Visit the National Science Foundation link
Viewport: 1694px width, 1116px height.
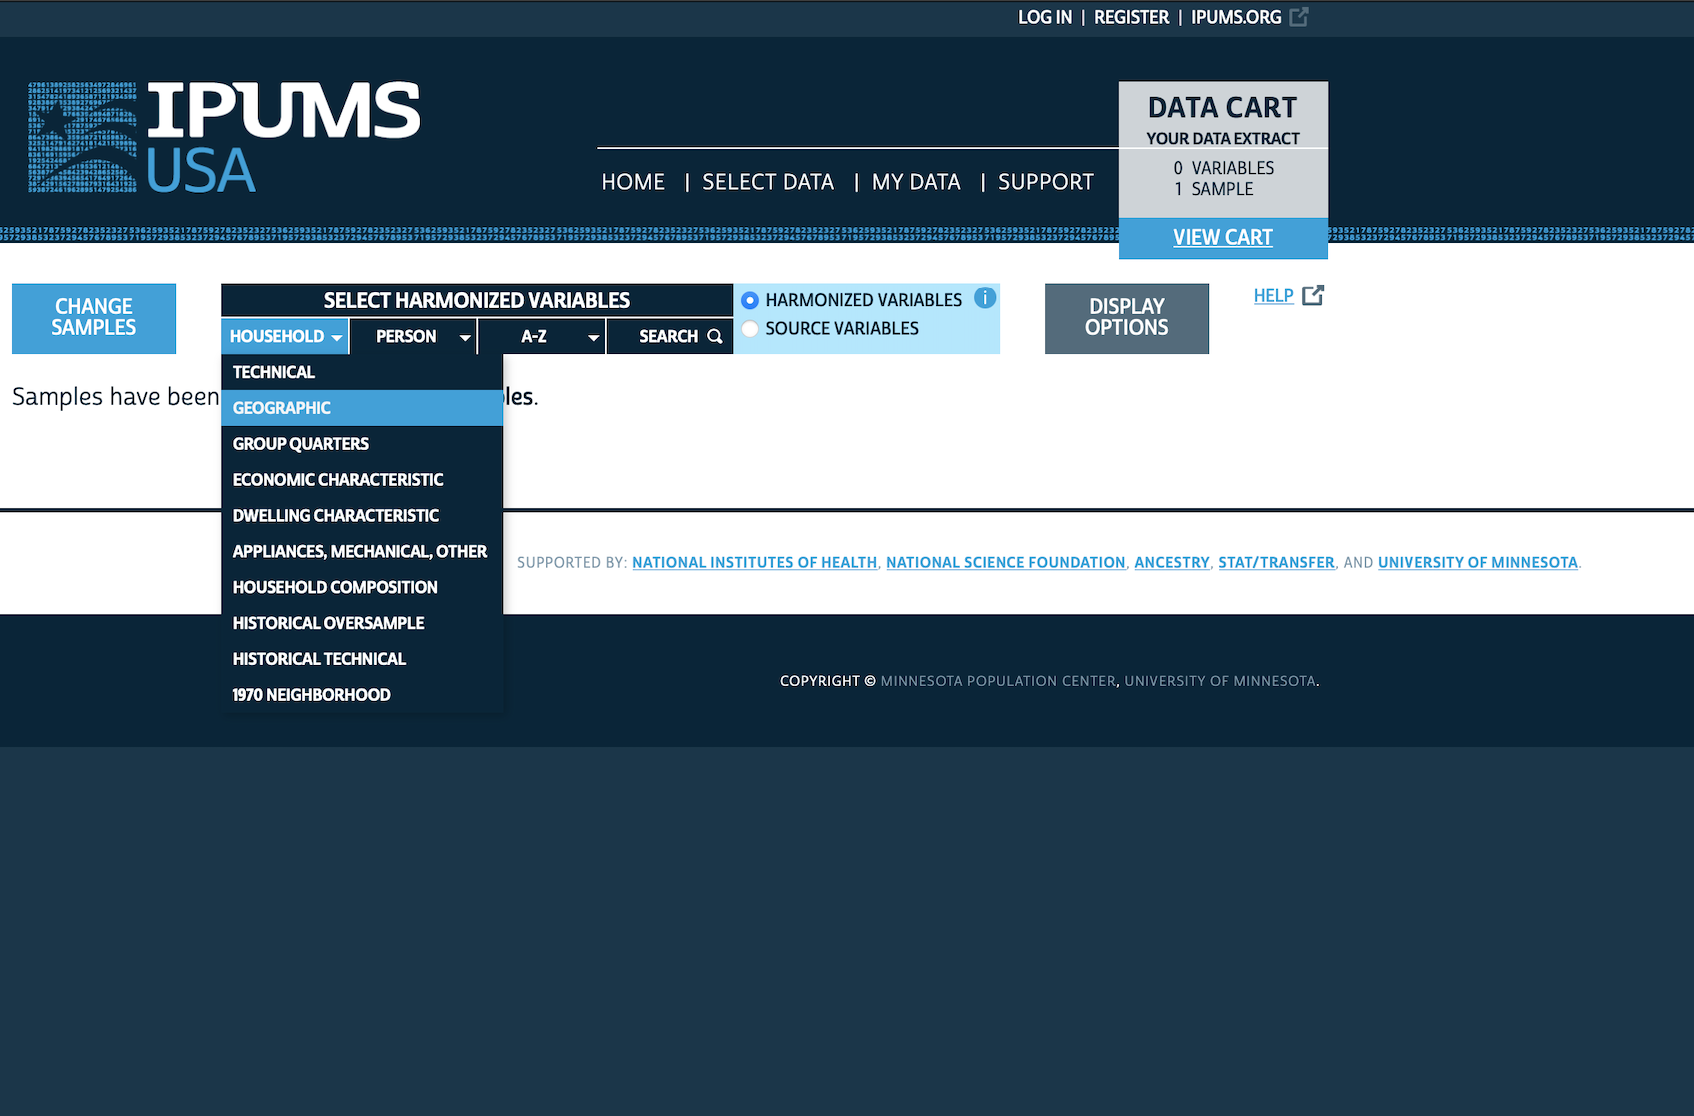click(x=1005, y=563)
